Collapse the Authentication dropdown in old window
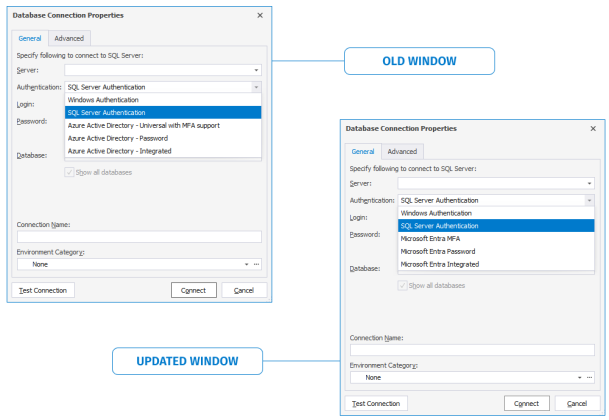The width and height of the screenshot is (609, 420). point(256,87)
